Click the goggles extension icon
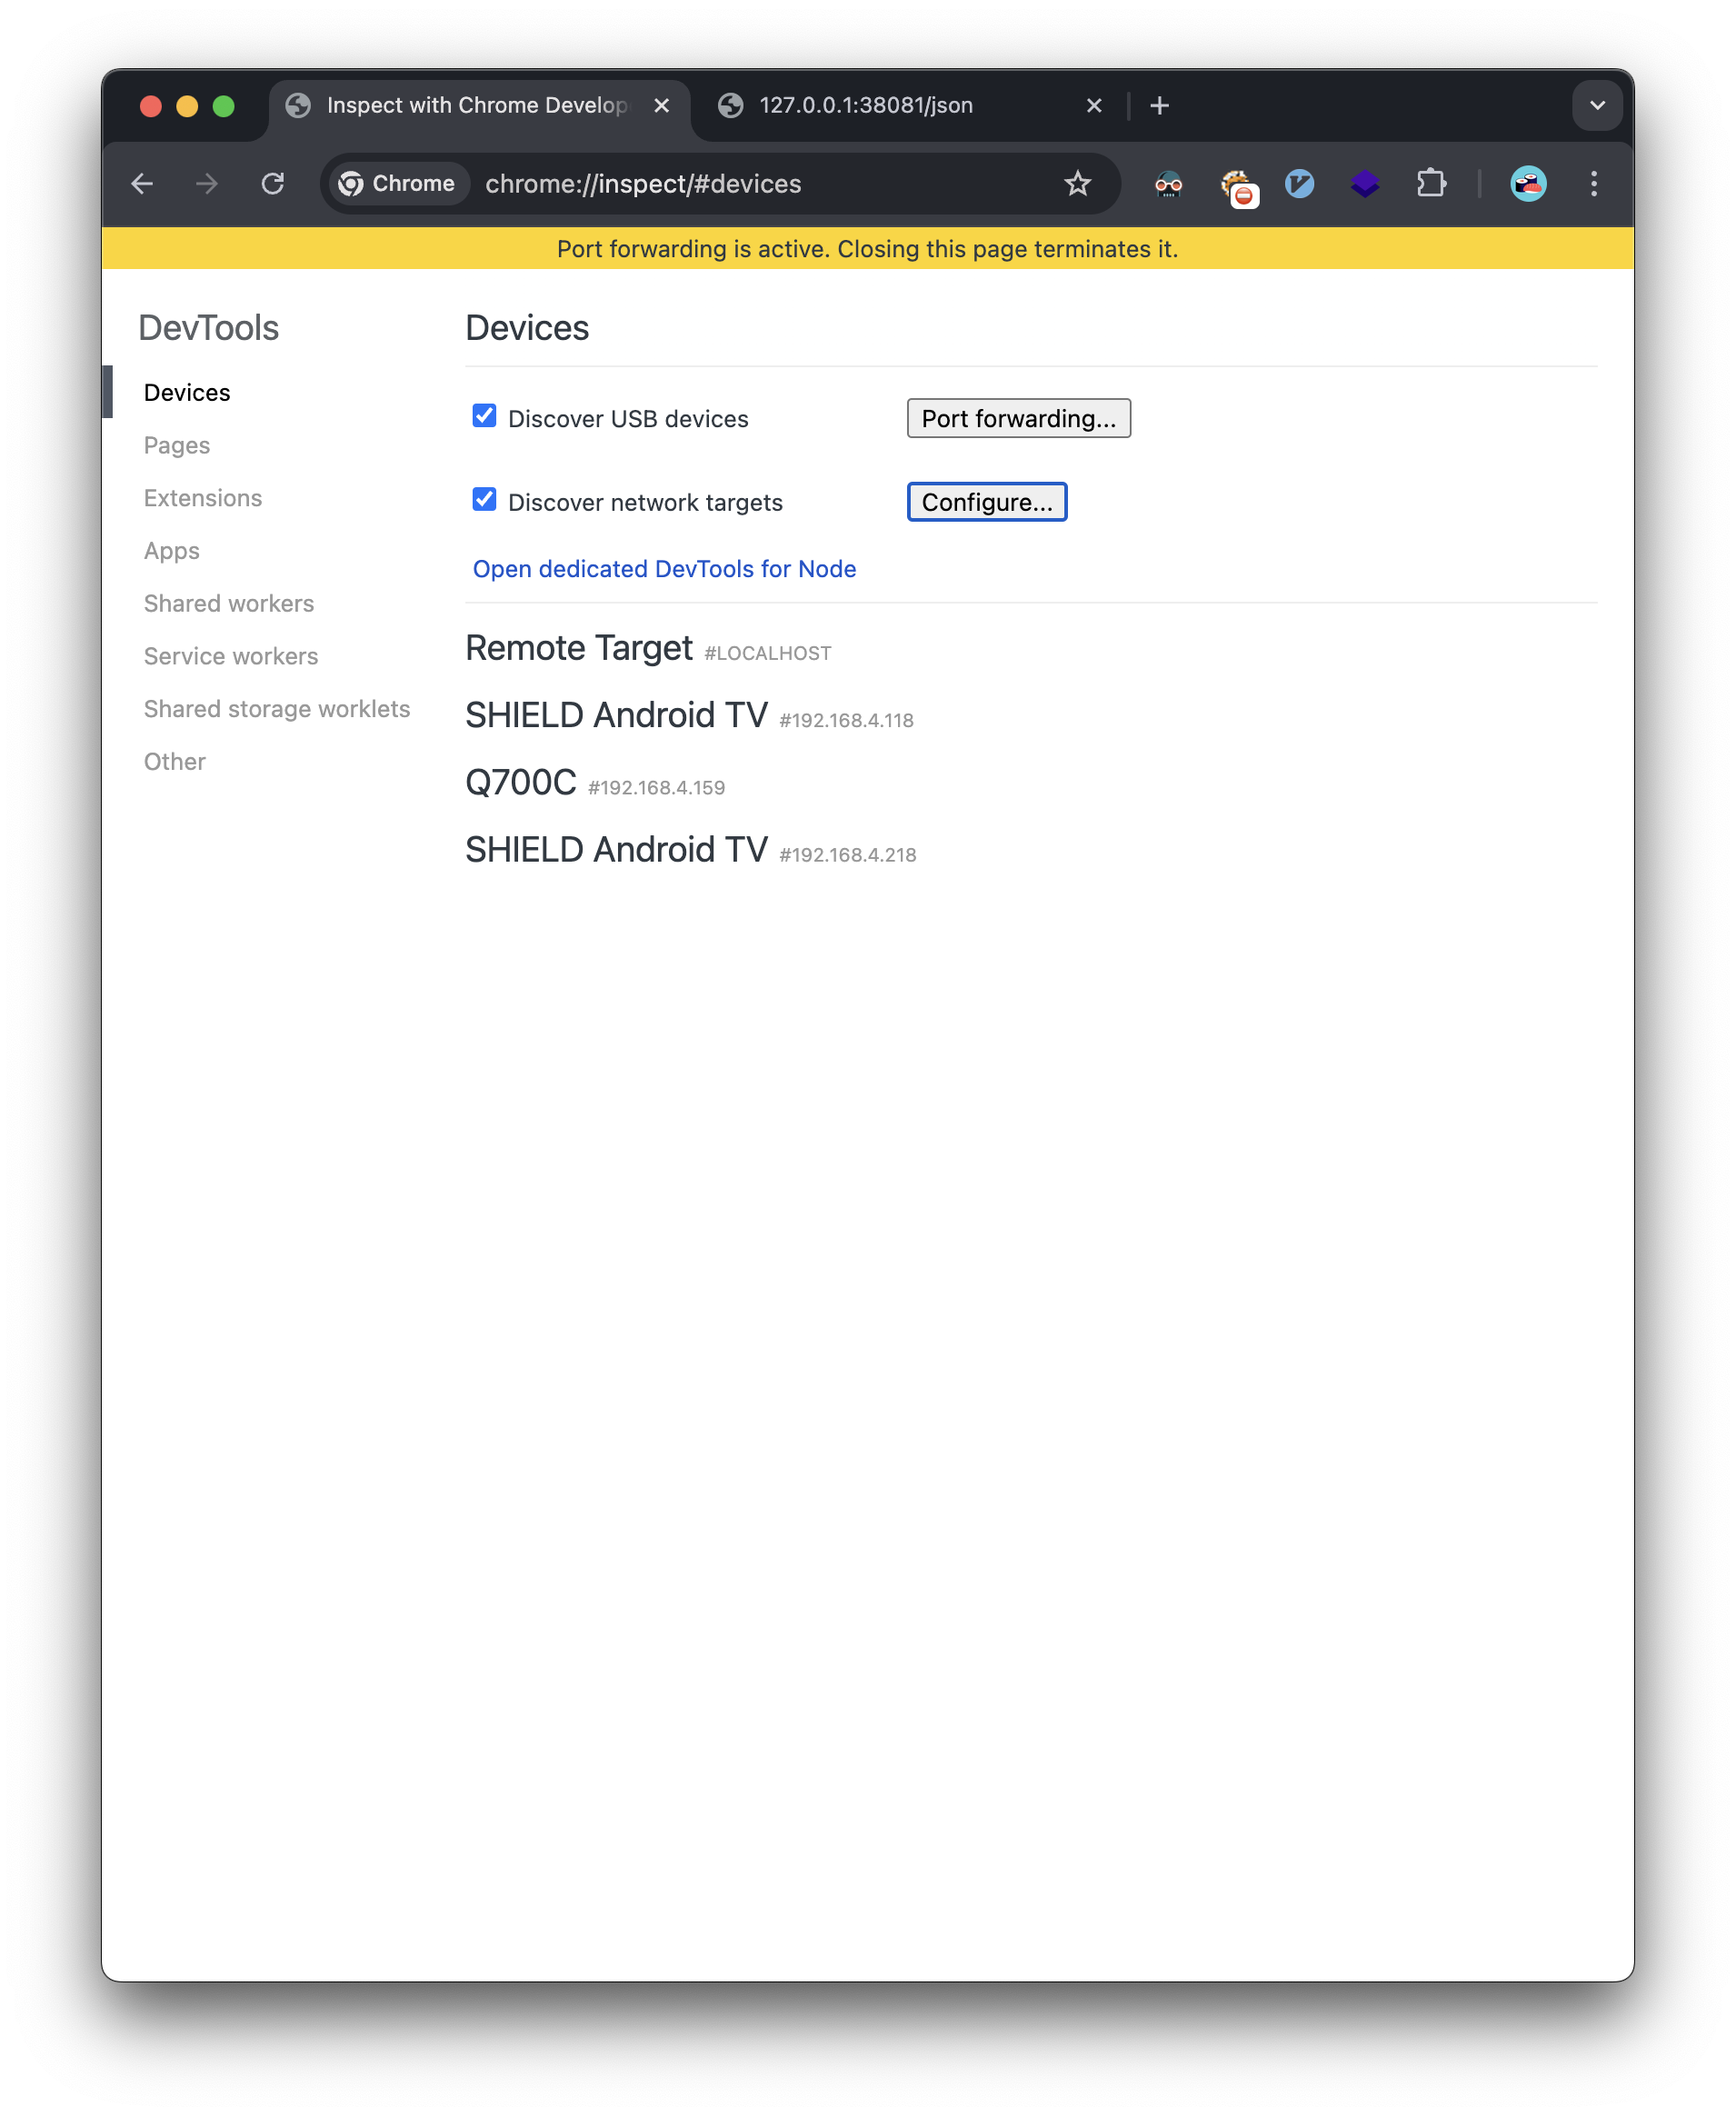Viewport: 1736px width, 2116px height. 1168,184
